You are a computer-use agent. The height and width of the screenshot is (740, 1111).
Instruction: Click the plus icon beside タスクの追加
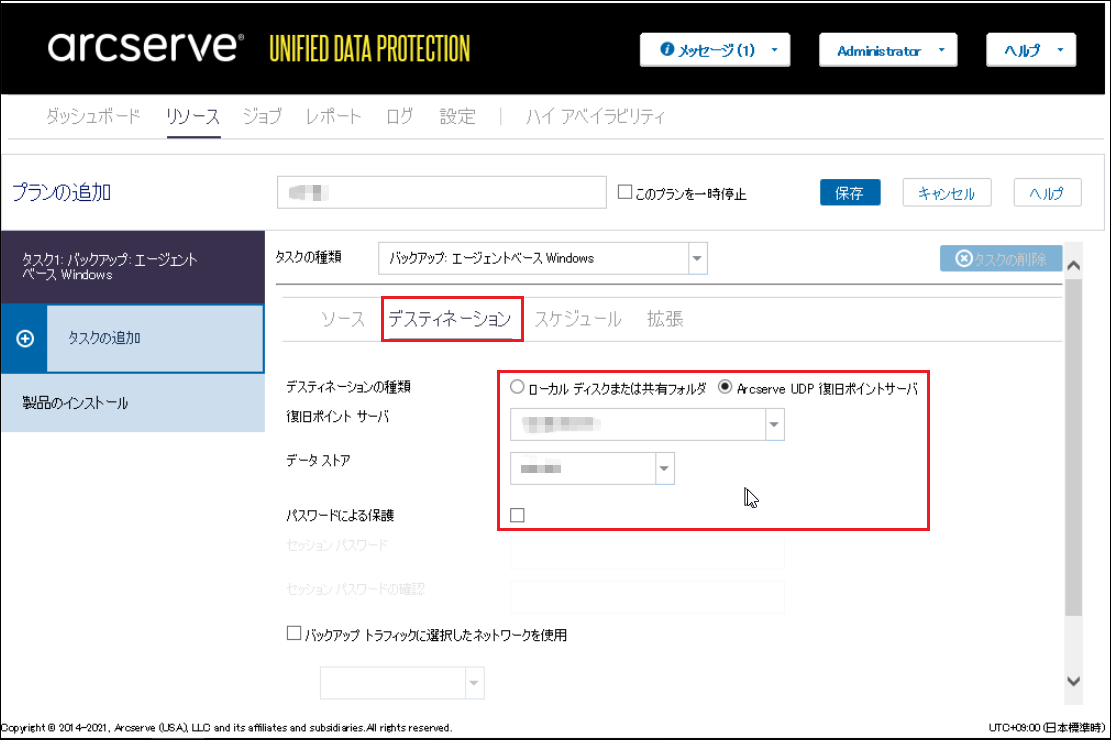click(25, 339)
